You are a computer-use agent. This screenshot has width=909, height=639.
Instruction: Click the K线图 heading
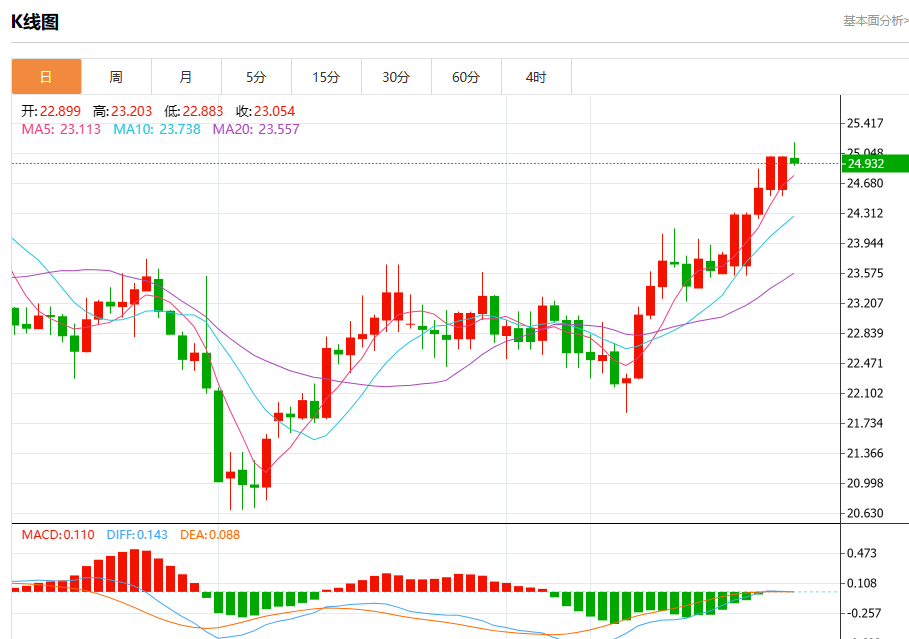pos(35,22)
